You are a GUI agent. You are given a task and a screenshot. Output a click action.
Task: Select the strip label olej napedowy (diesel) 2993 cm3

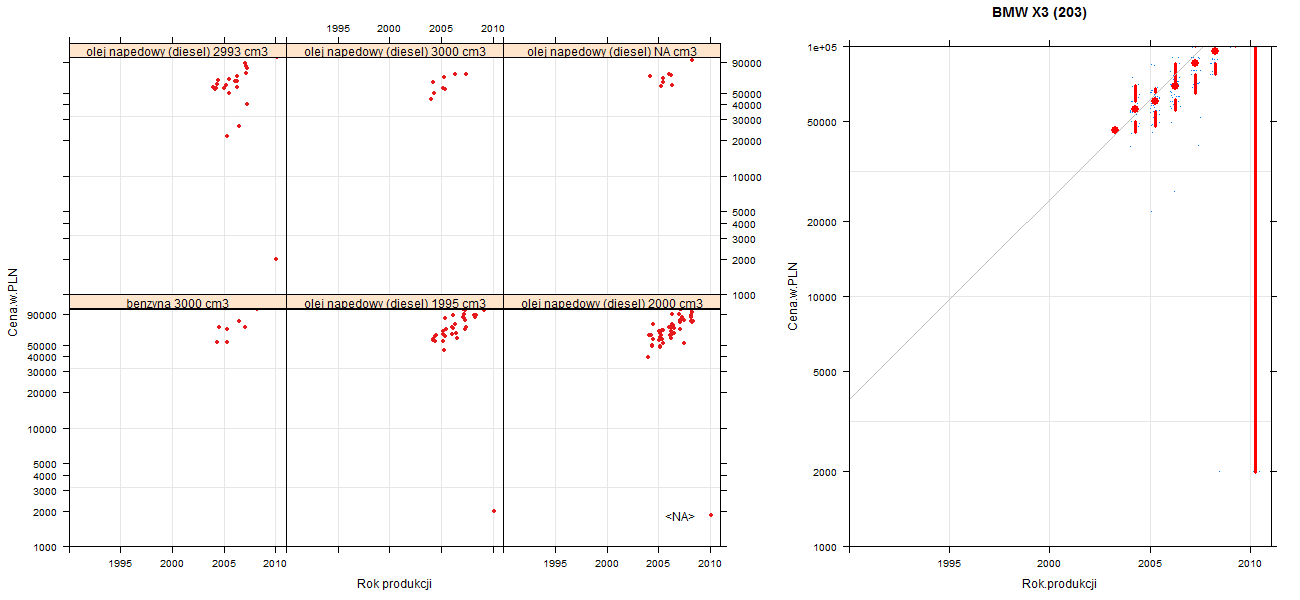point(178,51)
